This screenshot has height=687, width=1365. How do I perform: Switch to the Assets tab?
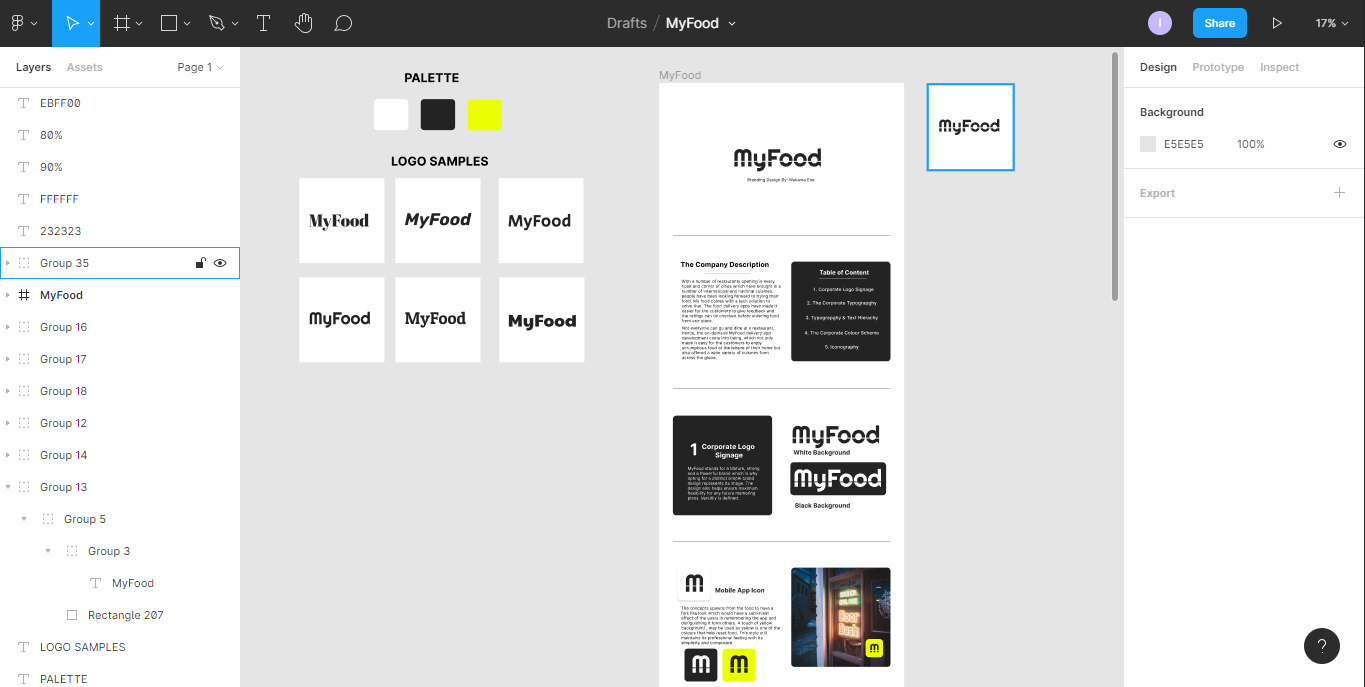85,67
